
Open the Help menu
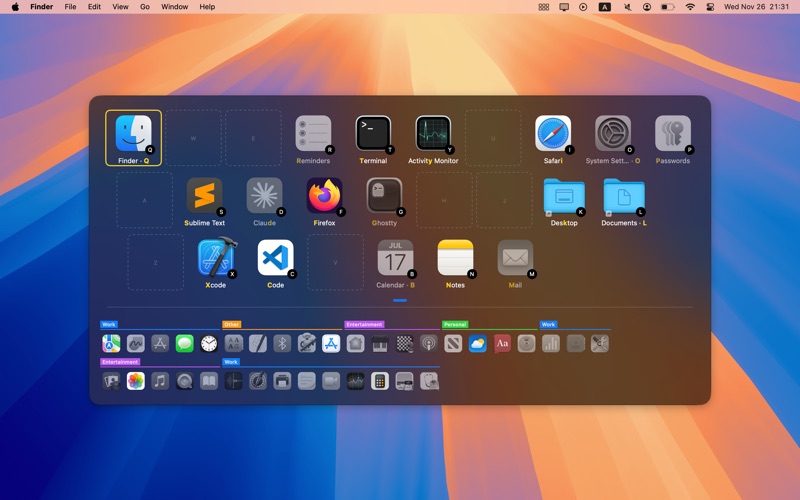click(x=207, y=7)
